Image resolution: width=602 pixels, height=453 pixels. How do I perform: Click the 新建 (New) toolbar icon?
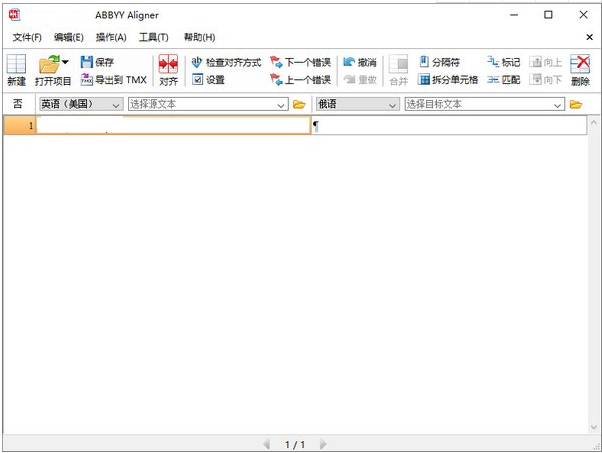16,64
